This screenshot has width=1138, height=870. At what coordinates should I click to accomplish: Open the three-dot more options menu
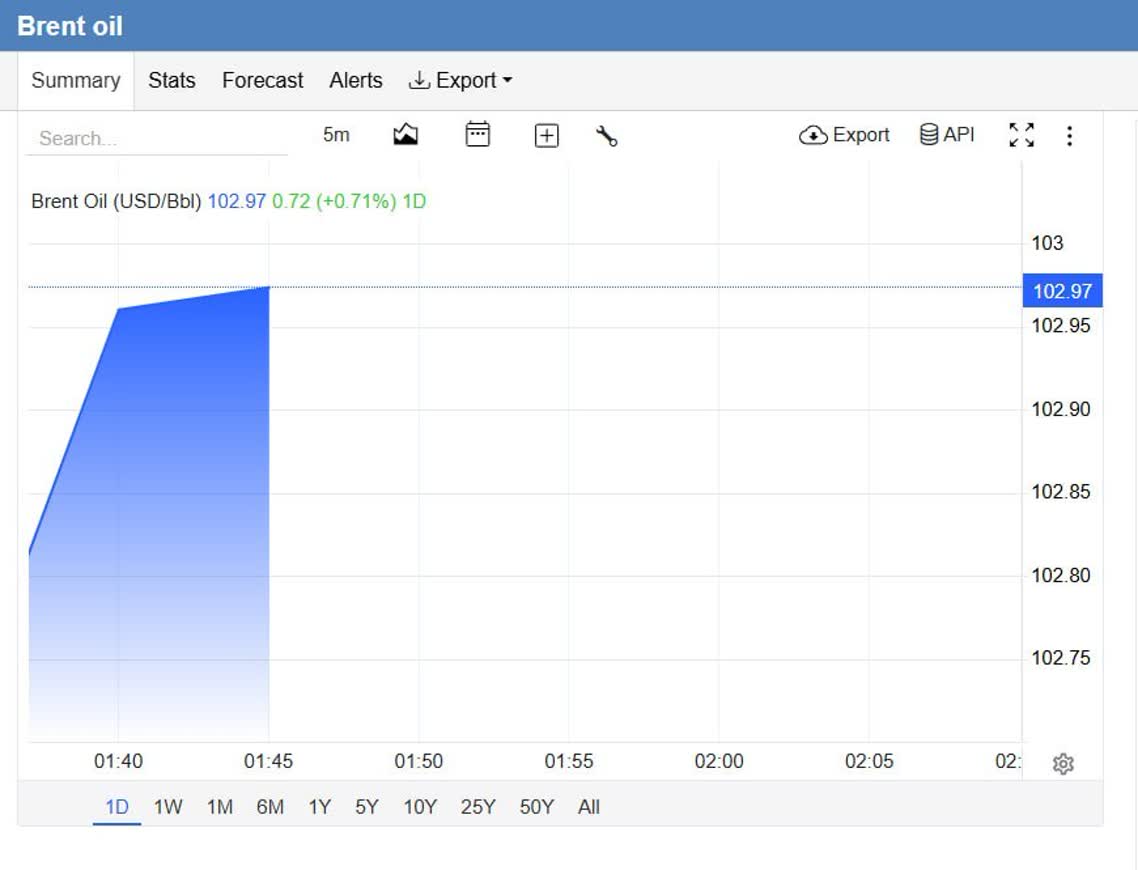[1069, 136]
